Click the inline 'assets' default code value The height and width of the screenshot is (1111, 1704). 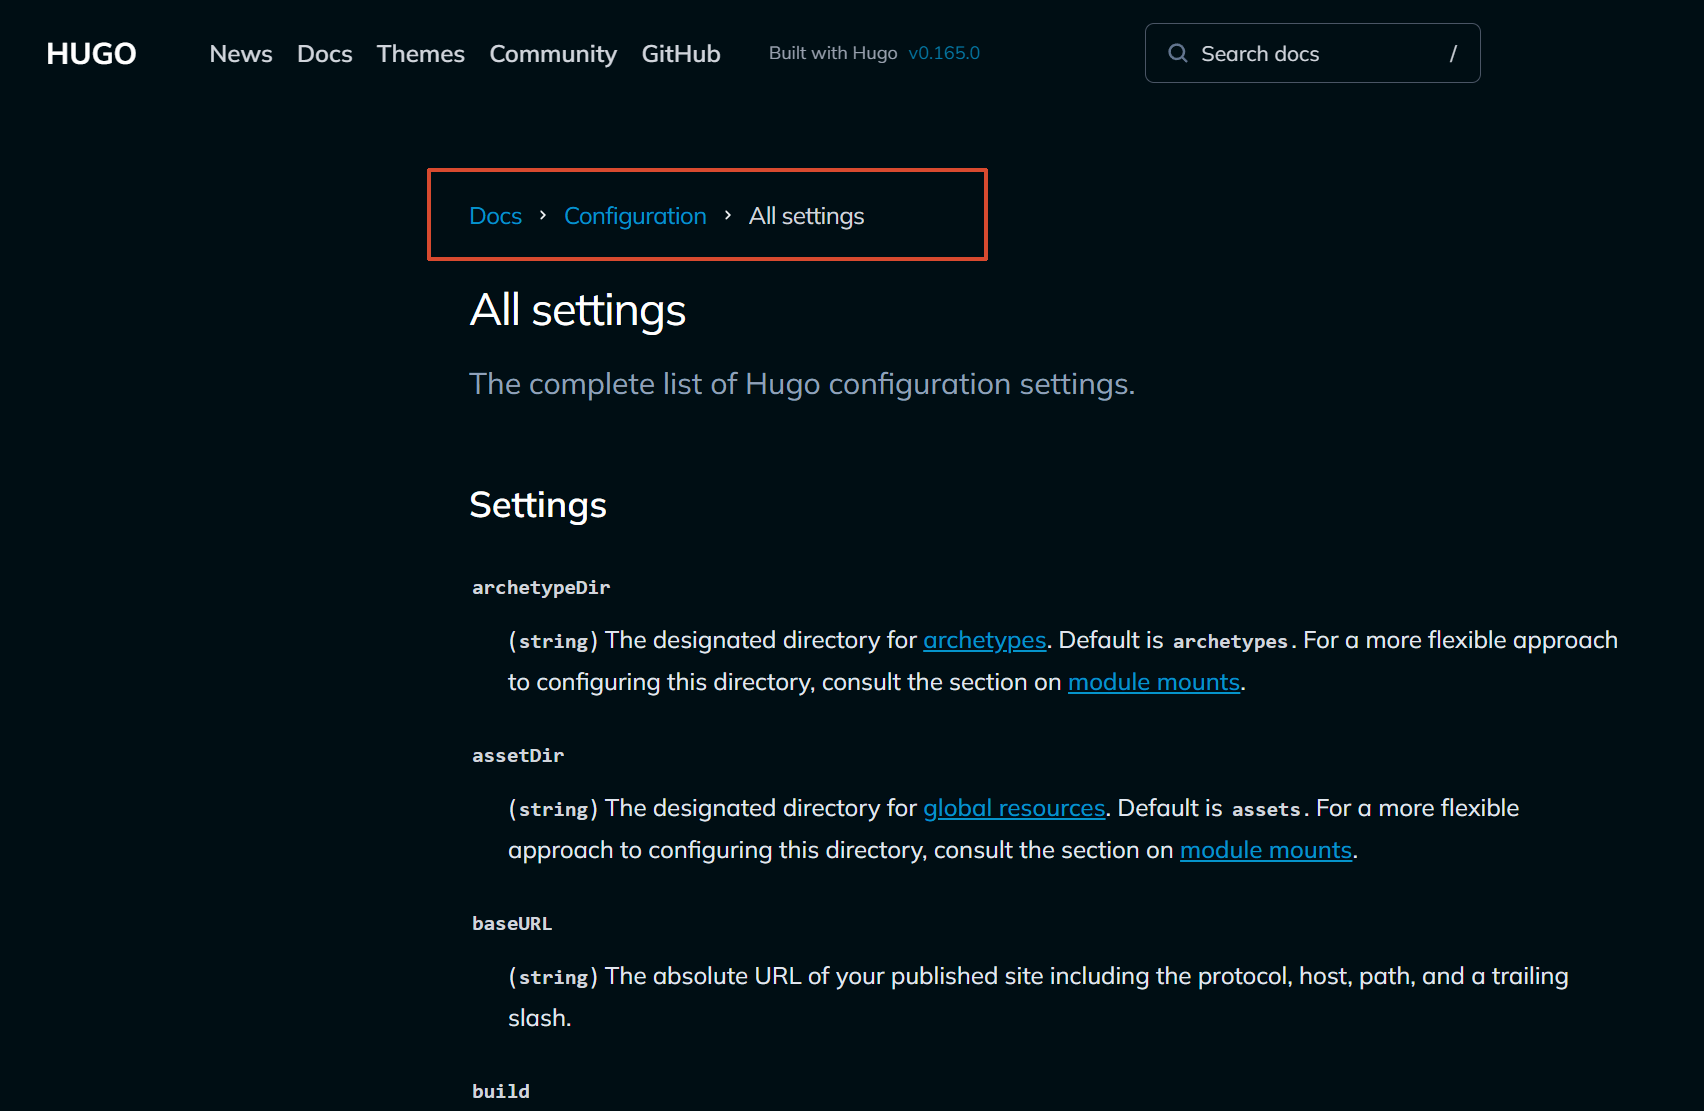(1266, 809)
